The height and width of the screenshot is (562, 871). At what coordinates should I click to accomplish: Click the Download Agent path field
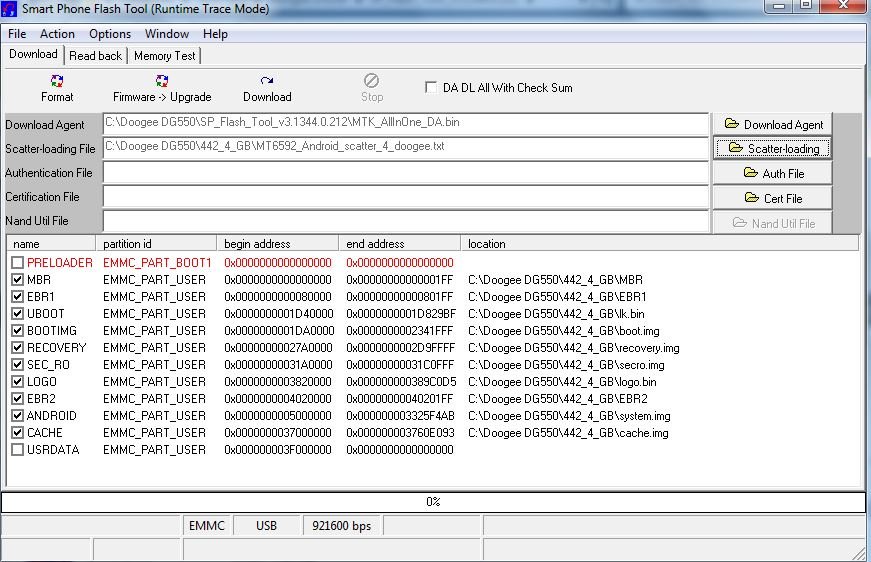tap(406, 124)
